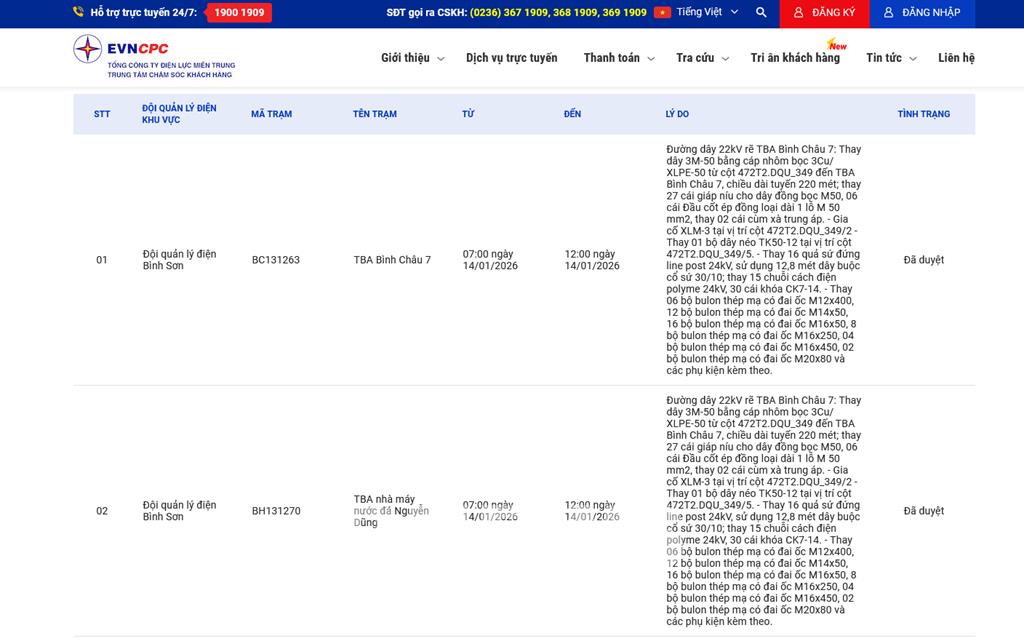This screenshot has height=641, width=1024.
Task: Open Dịch vụ trực tuyến menu
Action: pos(511,58)
